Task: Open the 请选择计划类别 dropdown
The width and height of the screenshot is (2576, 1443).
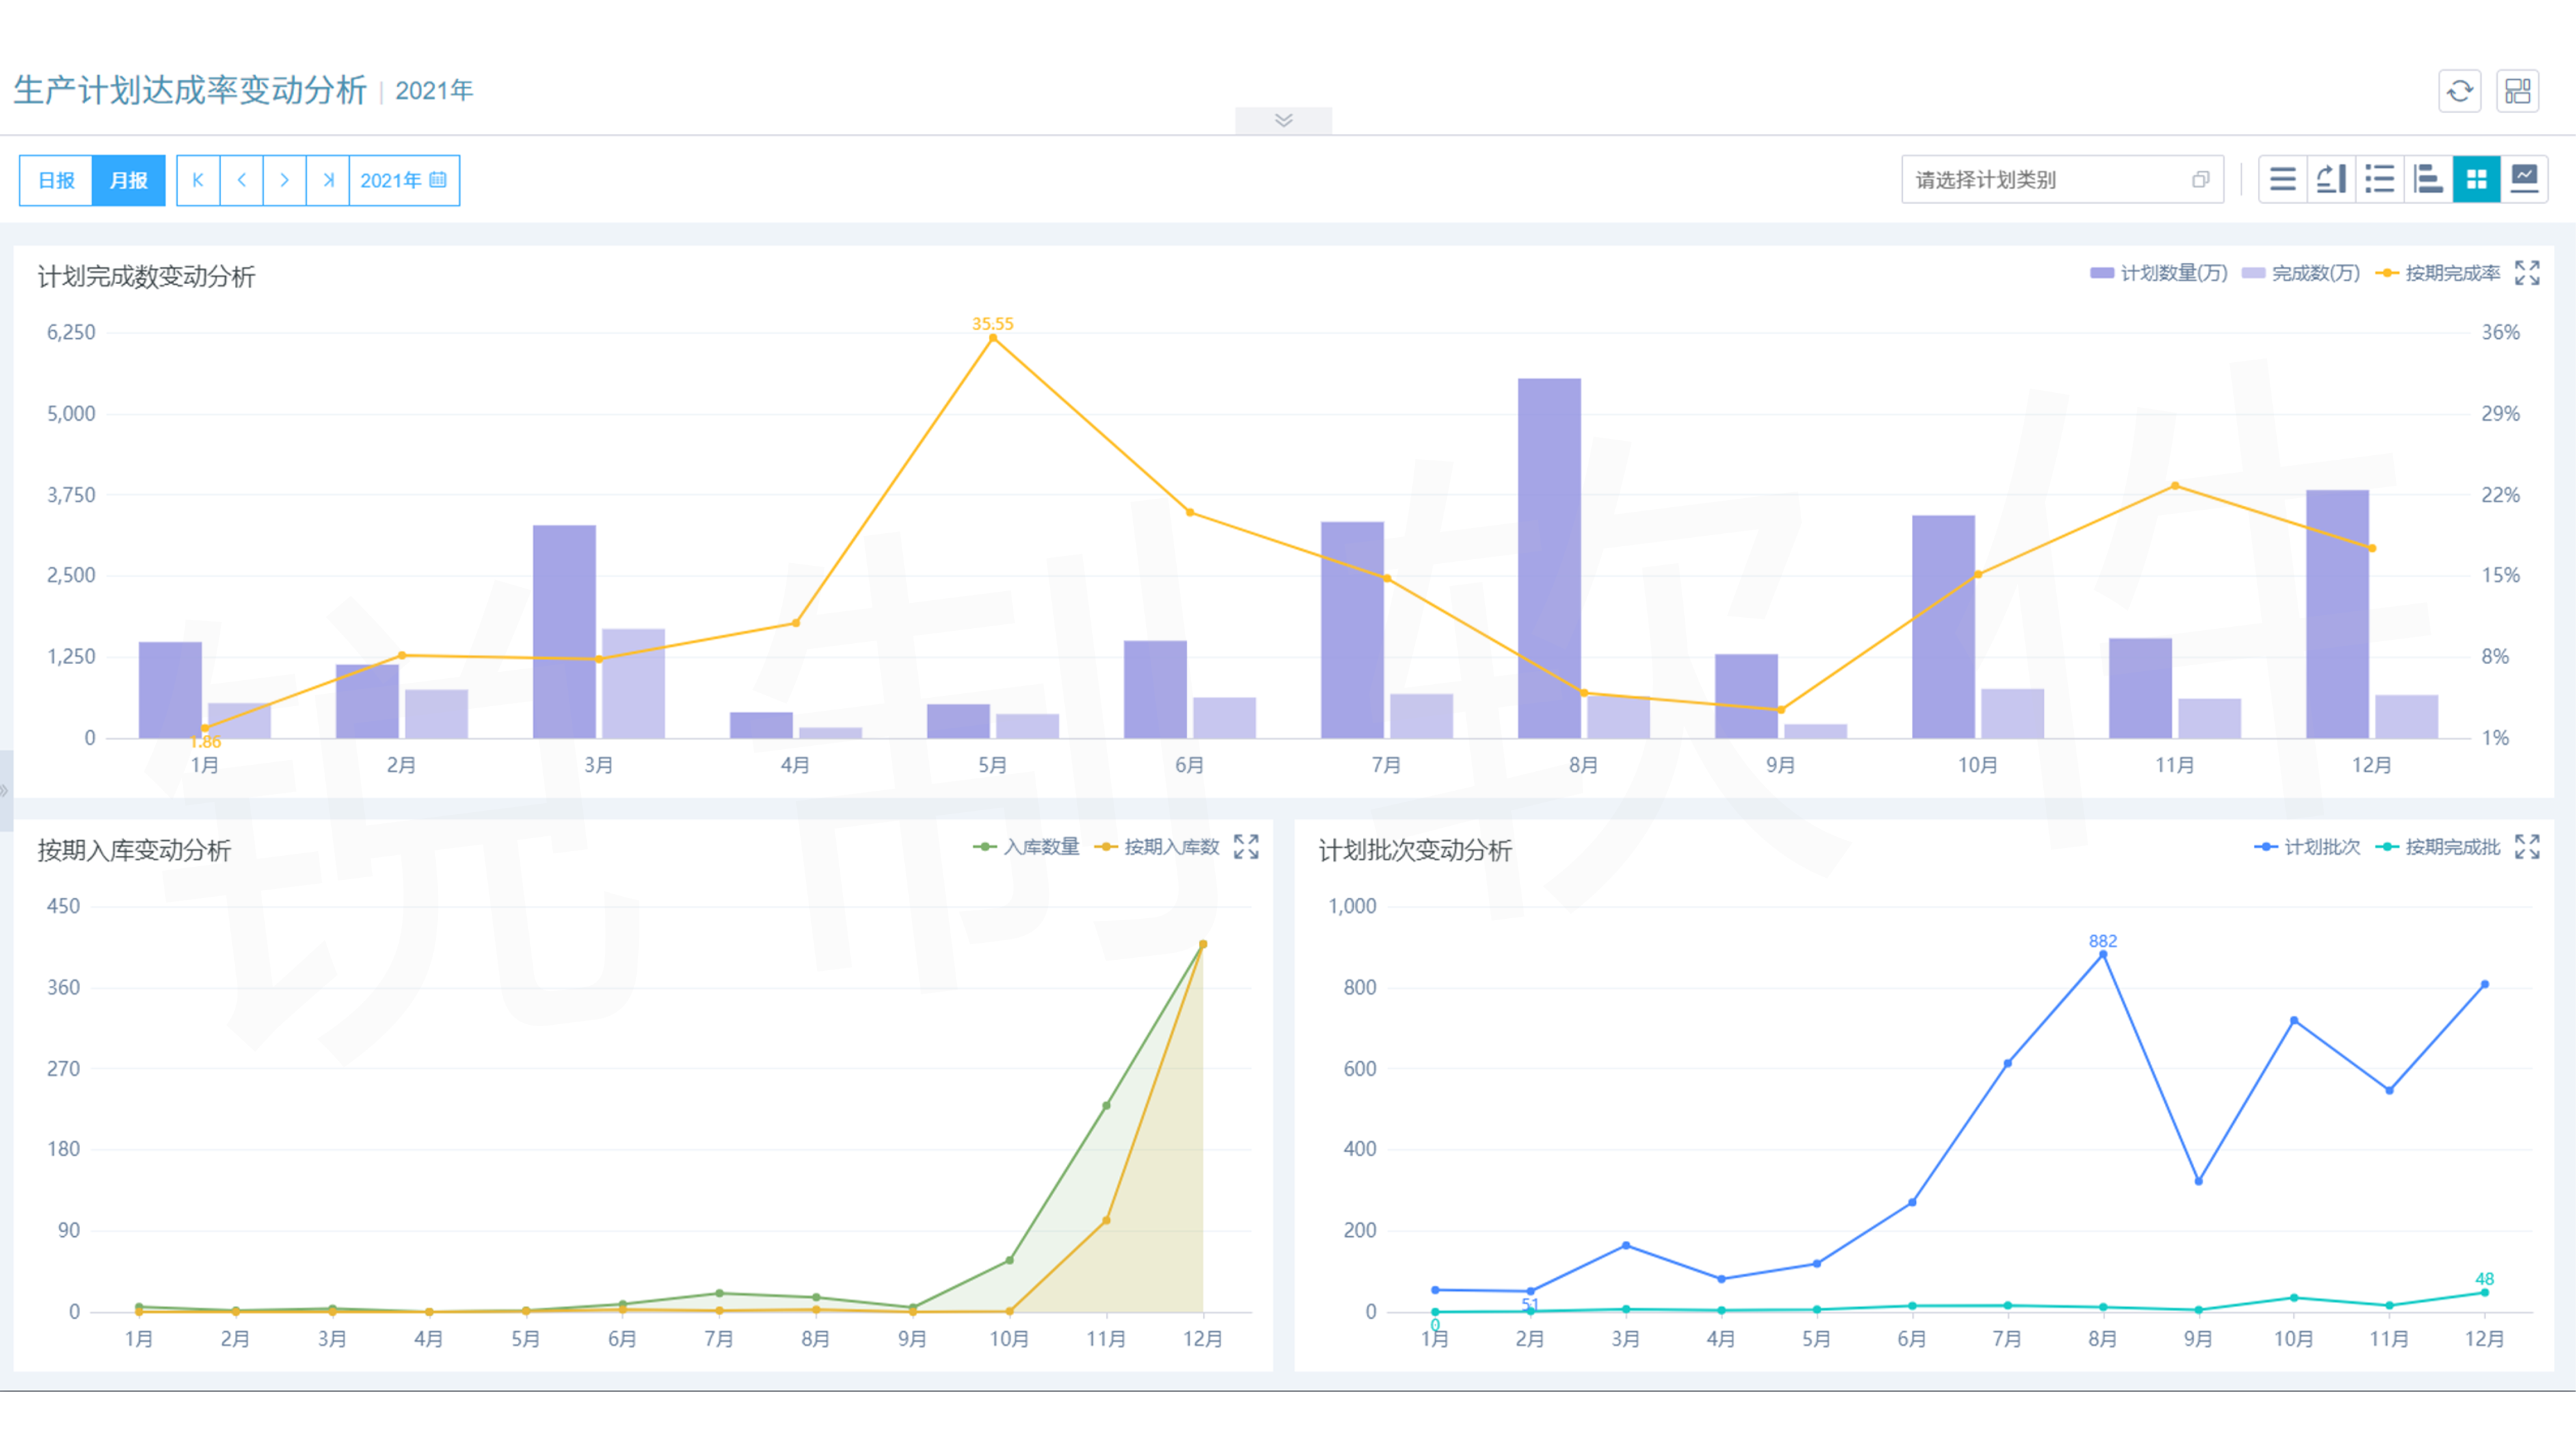Action: (x=2061, y=180)
